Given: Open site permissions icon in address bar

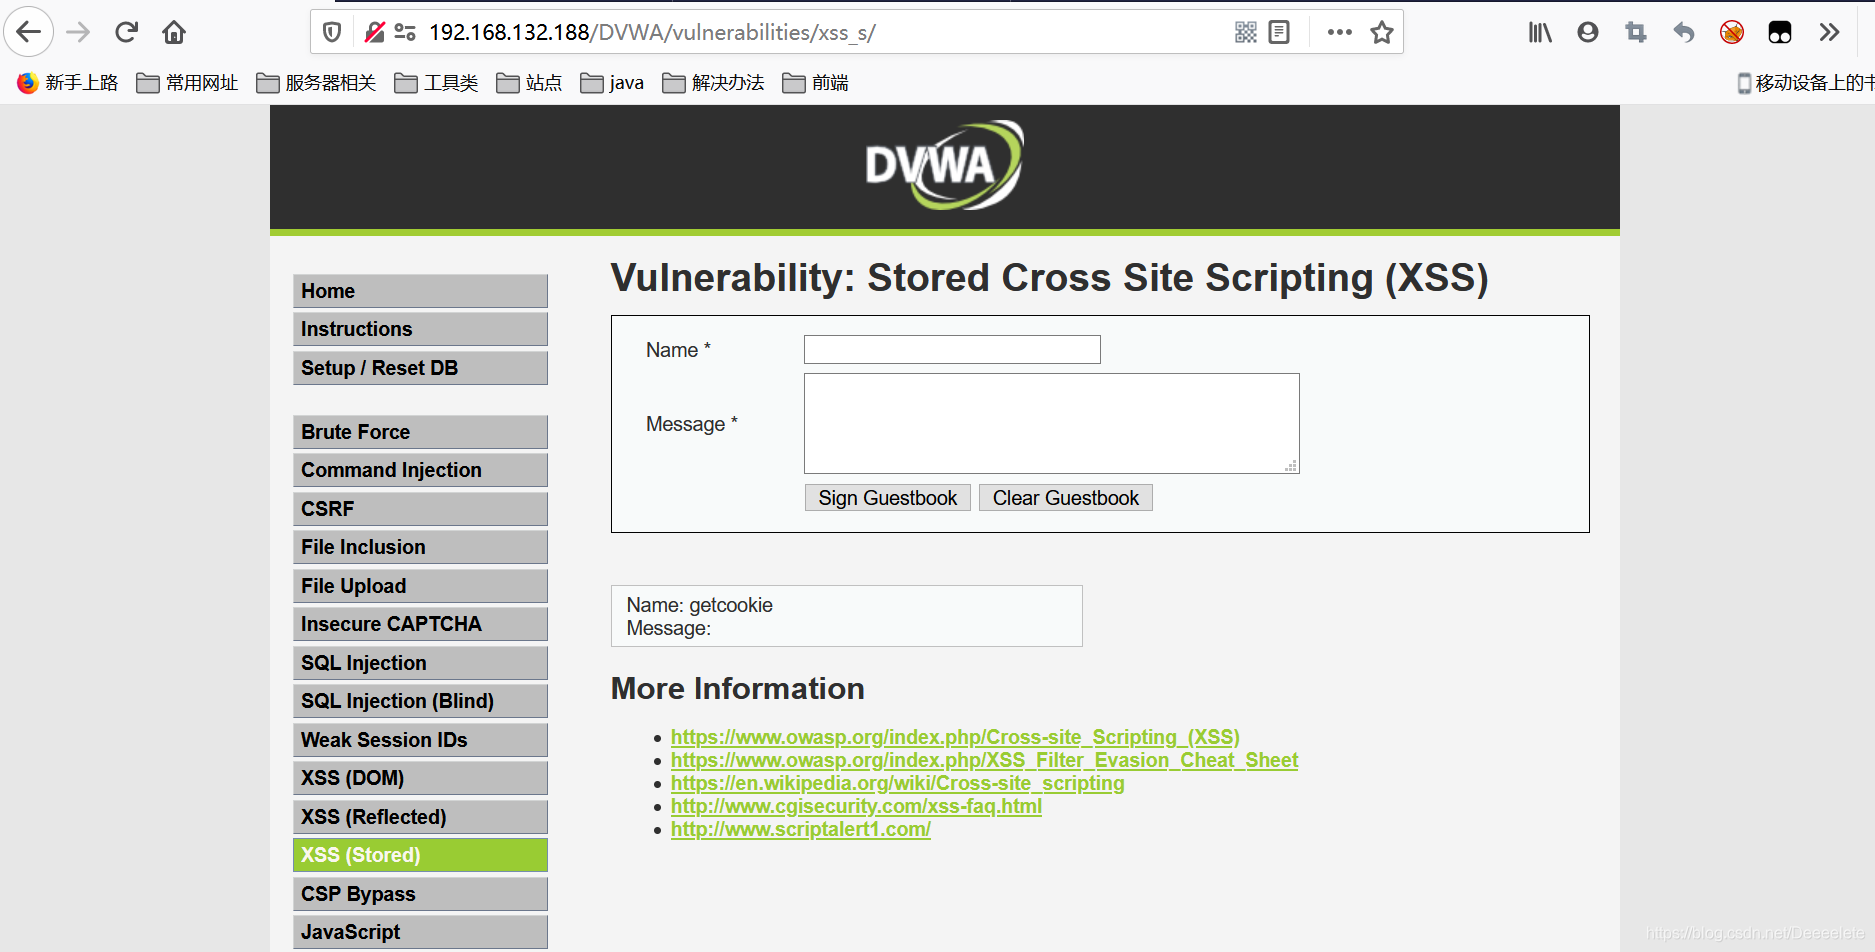Looking at the screenshot, I should (x=405, y=32).
